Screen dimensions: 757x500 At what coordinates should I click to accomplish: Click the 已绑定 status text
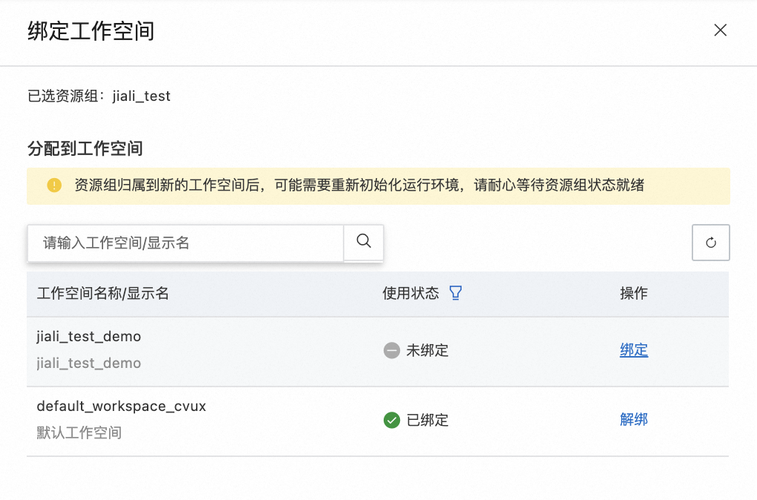(427, 420)
